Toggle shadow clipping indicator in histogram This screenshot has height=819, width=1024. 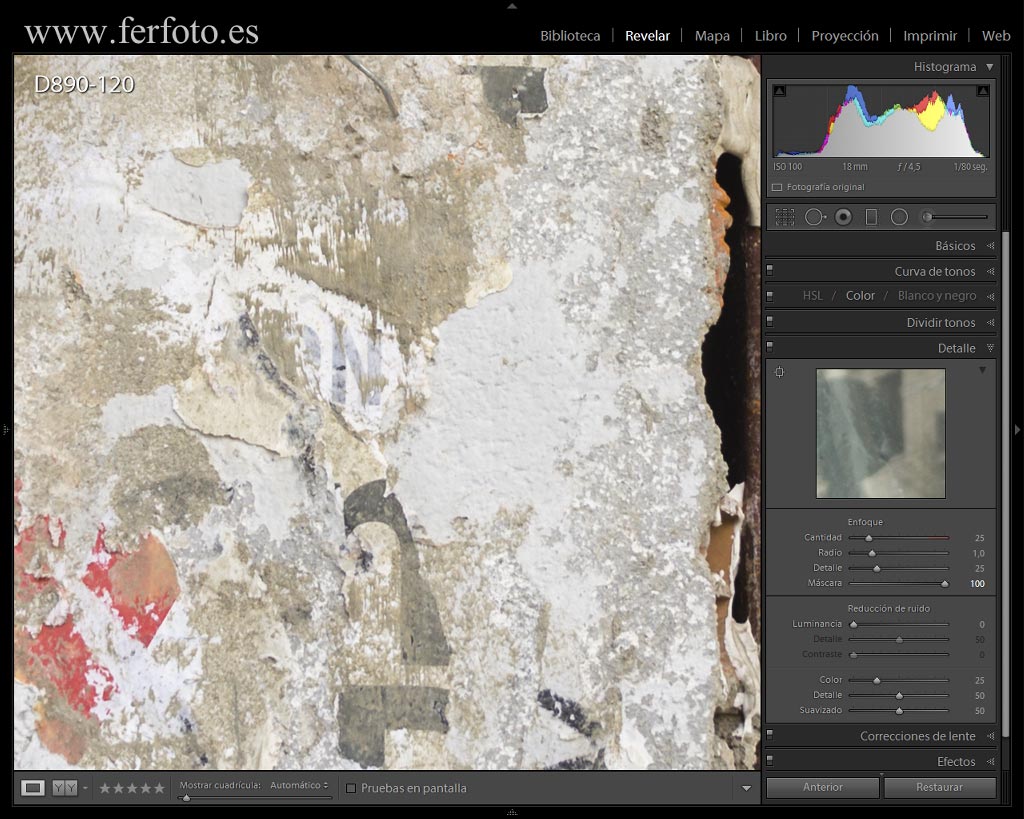779,91
